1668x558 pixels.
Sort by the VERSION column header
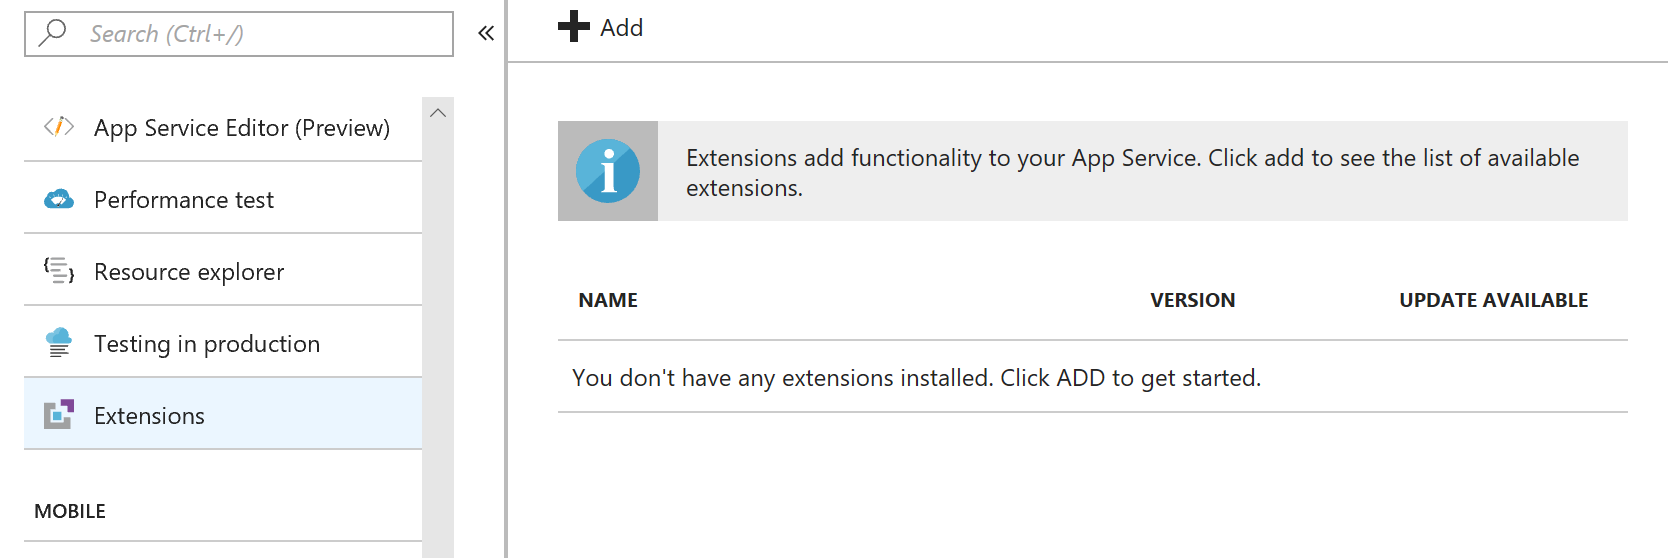pyautogui.click(x=1192, y=300)
